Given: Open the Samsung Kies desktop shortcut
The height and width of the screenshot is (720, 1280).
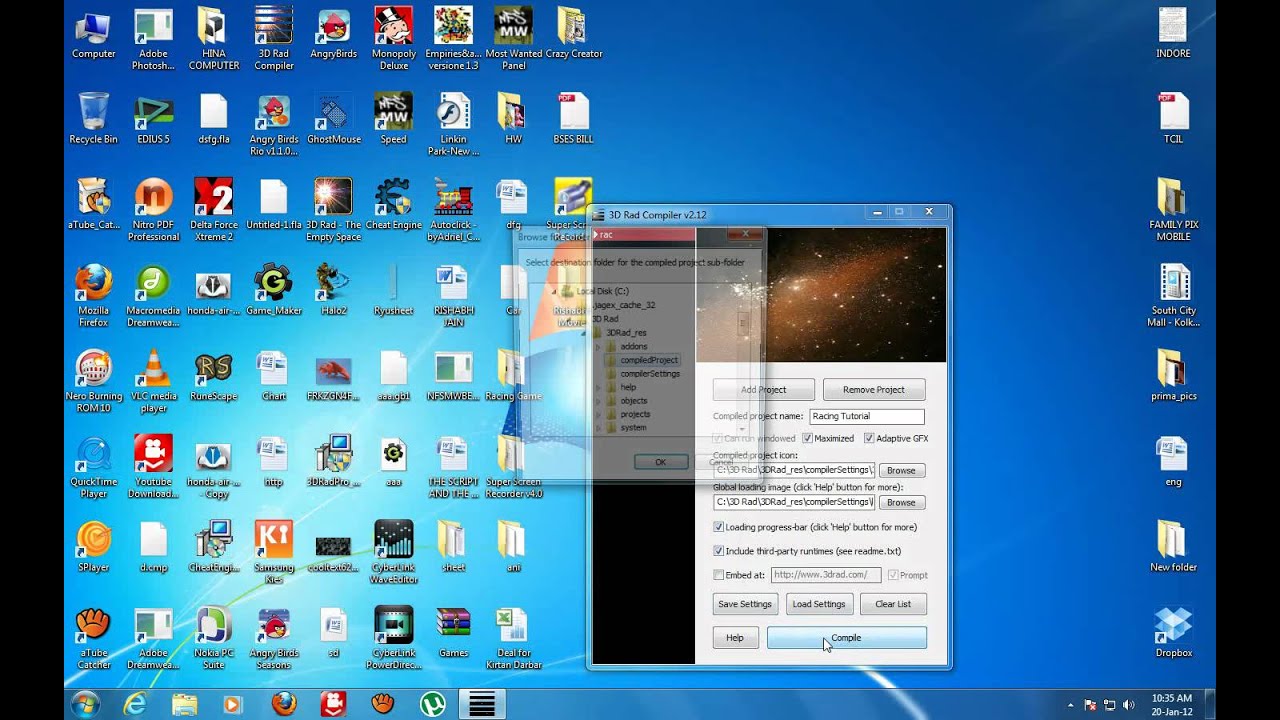Looking at the screenshot, I should pyautogui.click(x=274, y=553).
